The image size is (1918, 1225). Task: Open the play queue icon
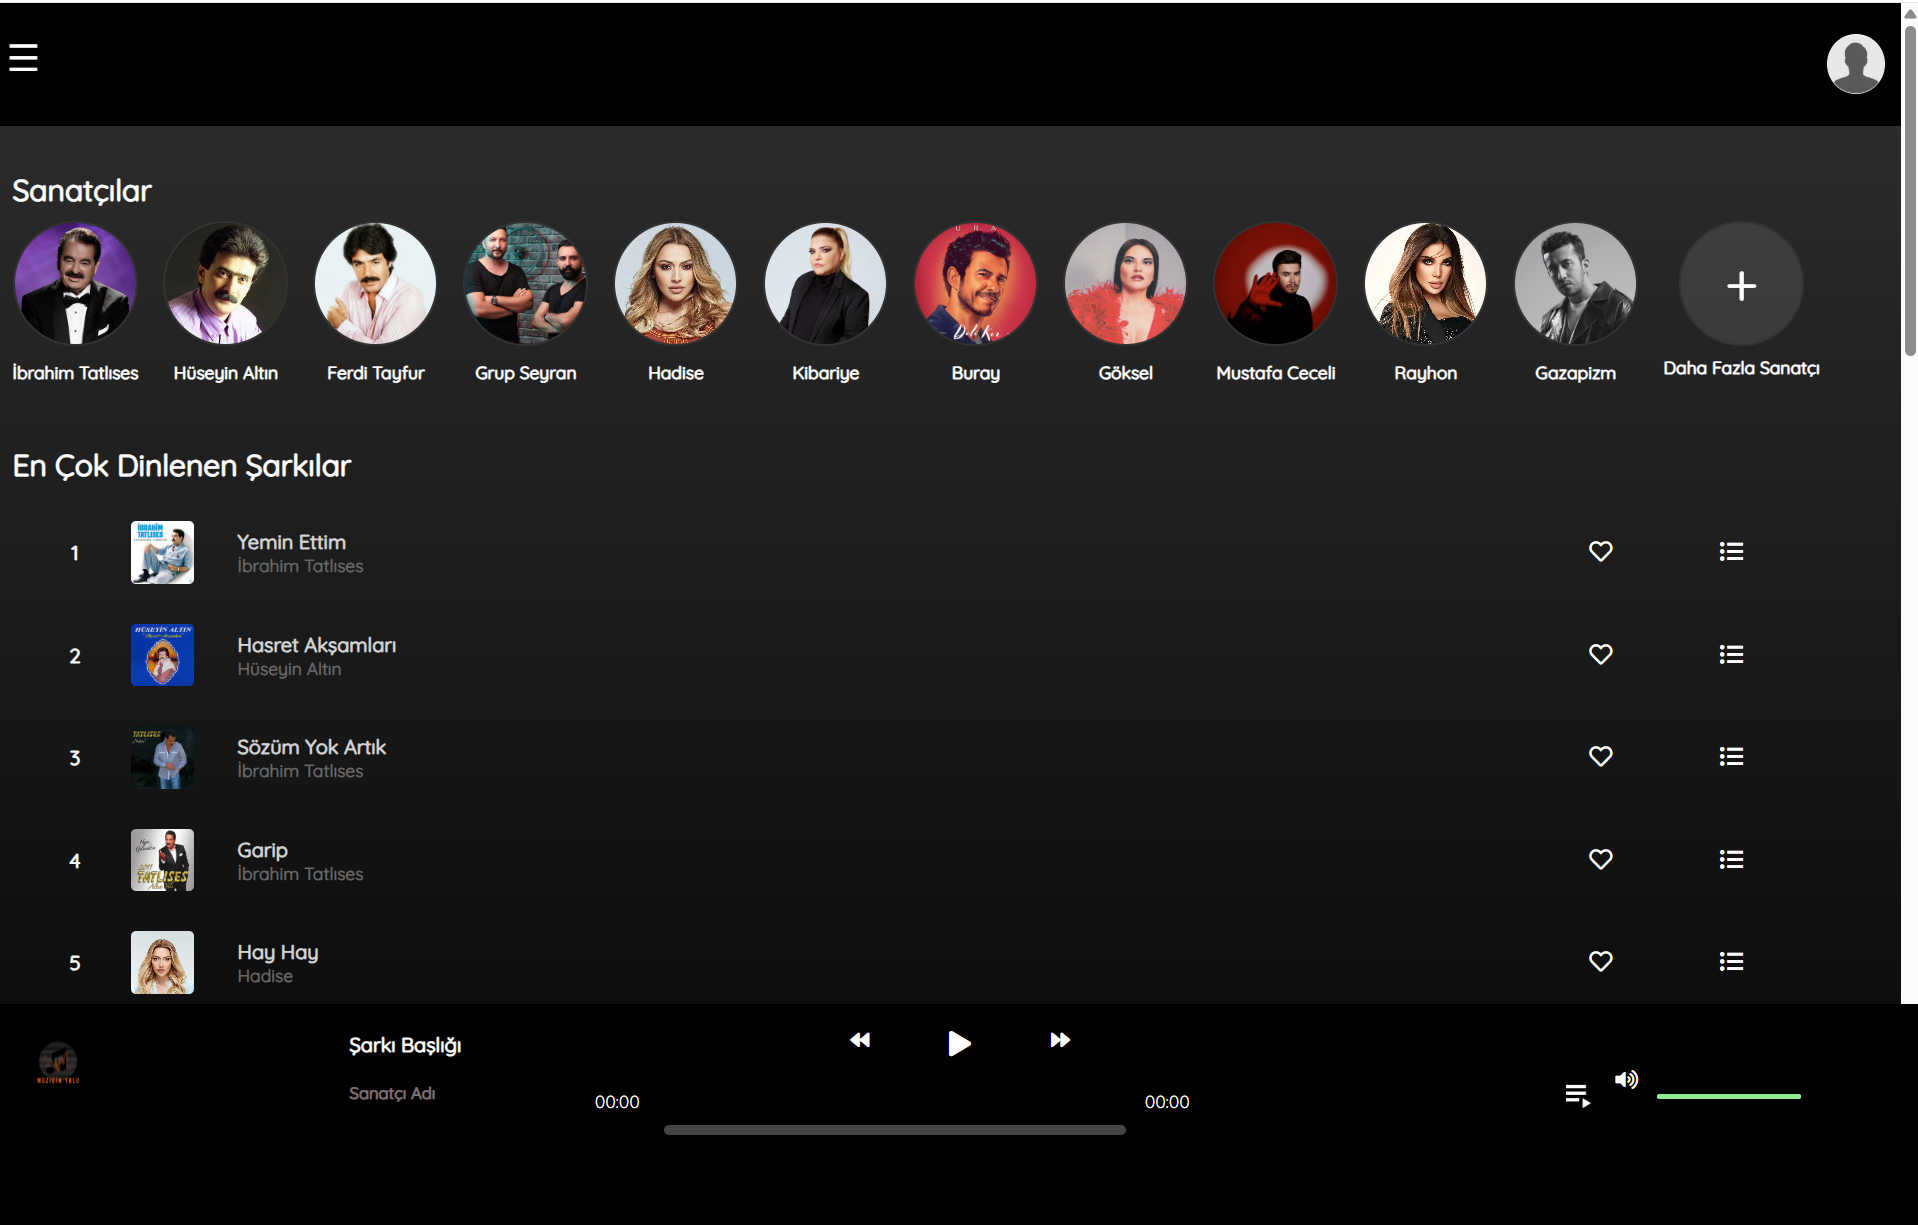click(x=1577, y=1095)
